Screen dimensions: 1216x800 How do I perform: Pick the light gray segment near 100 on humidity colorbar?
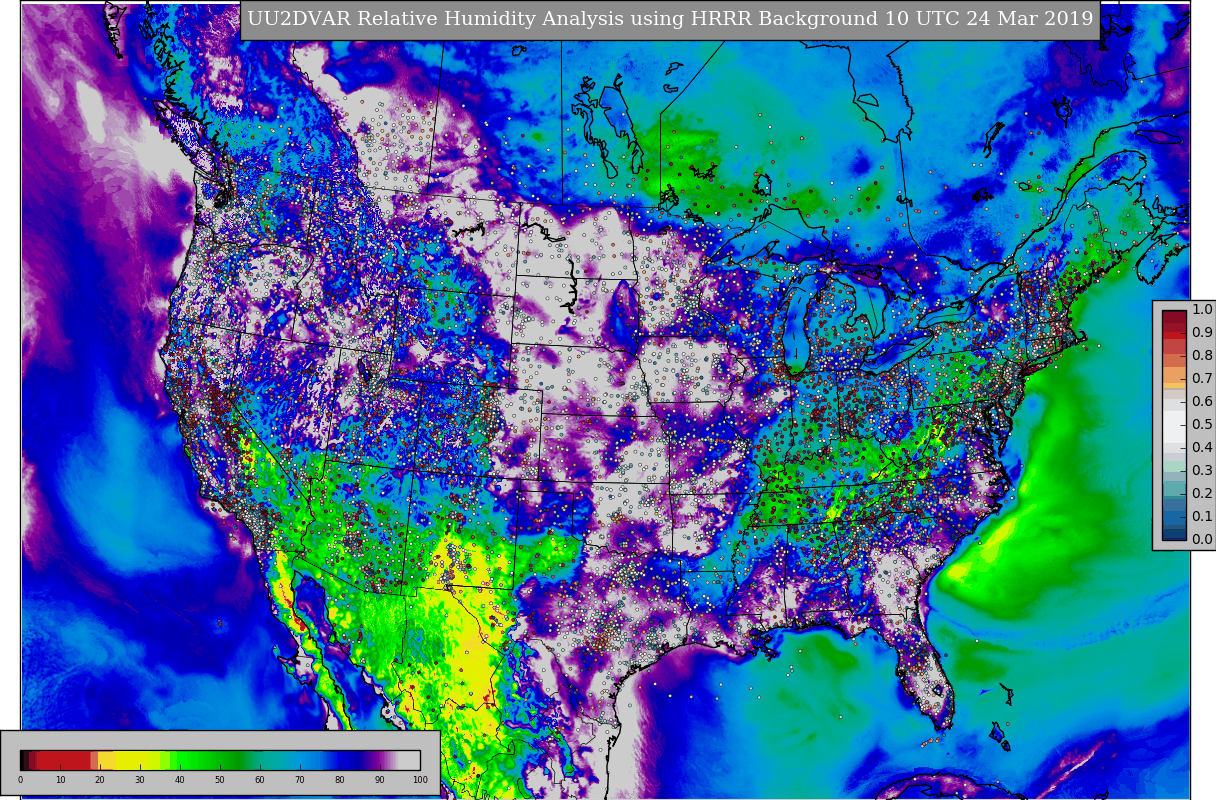[x=410, y=760]
